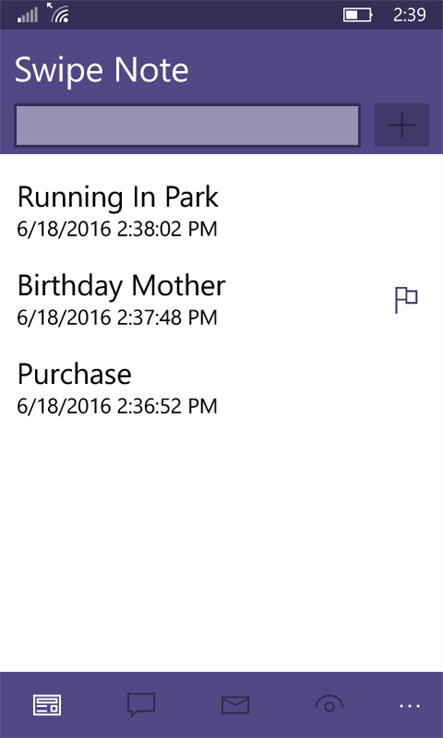This screenshot has height=738, width=443.
Task: Focus the new note text field
Action: [x=187, y=126]
